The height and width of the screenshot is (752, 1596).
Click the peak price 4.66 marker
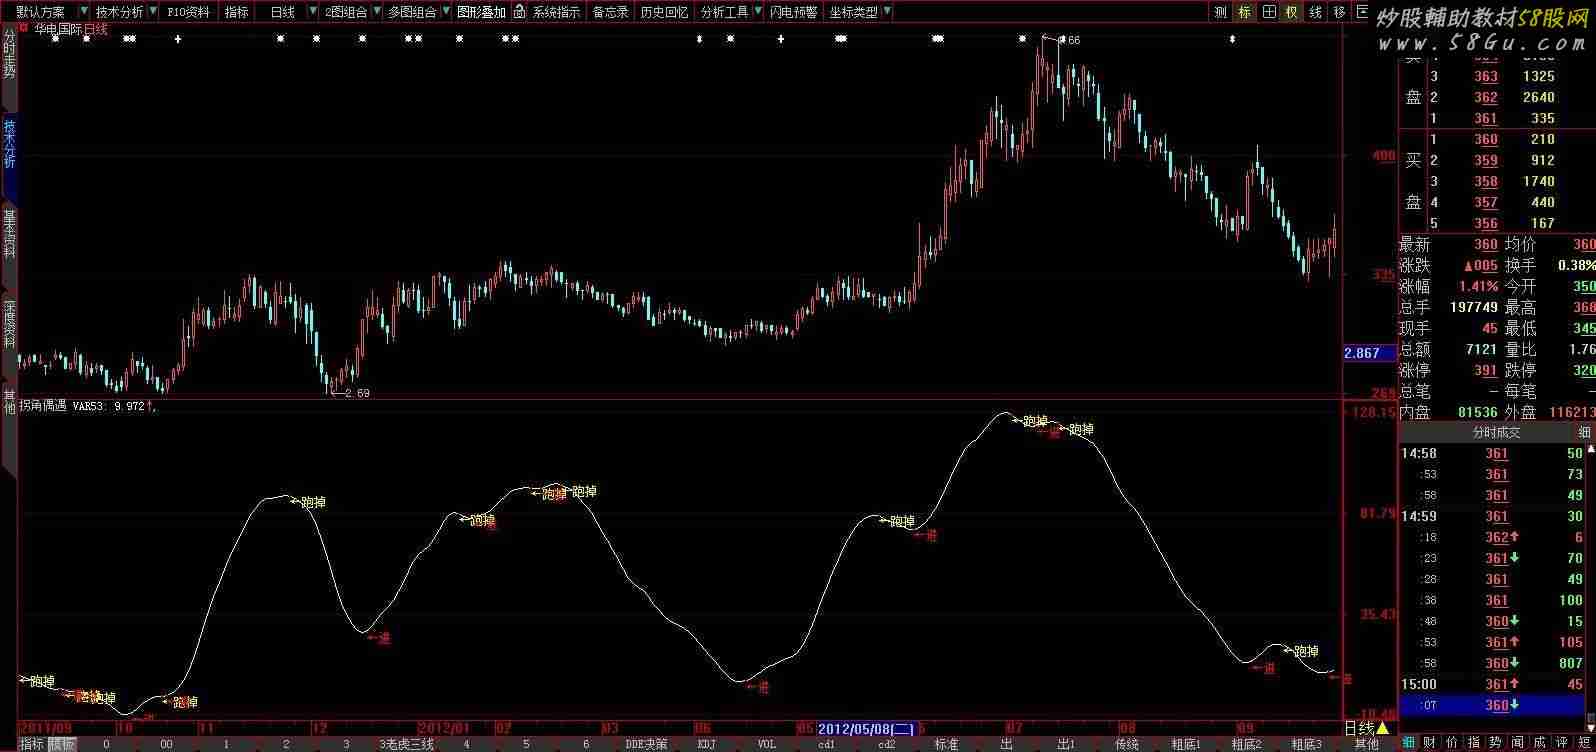pos(1069,40)
